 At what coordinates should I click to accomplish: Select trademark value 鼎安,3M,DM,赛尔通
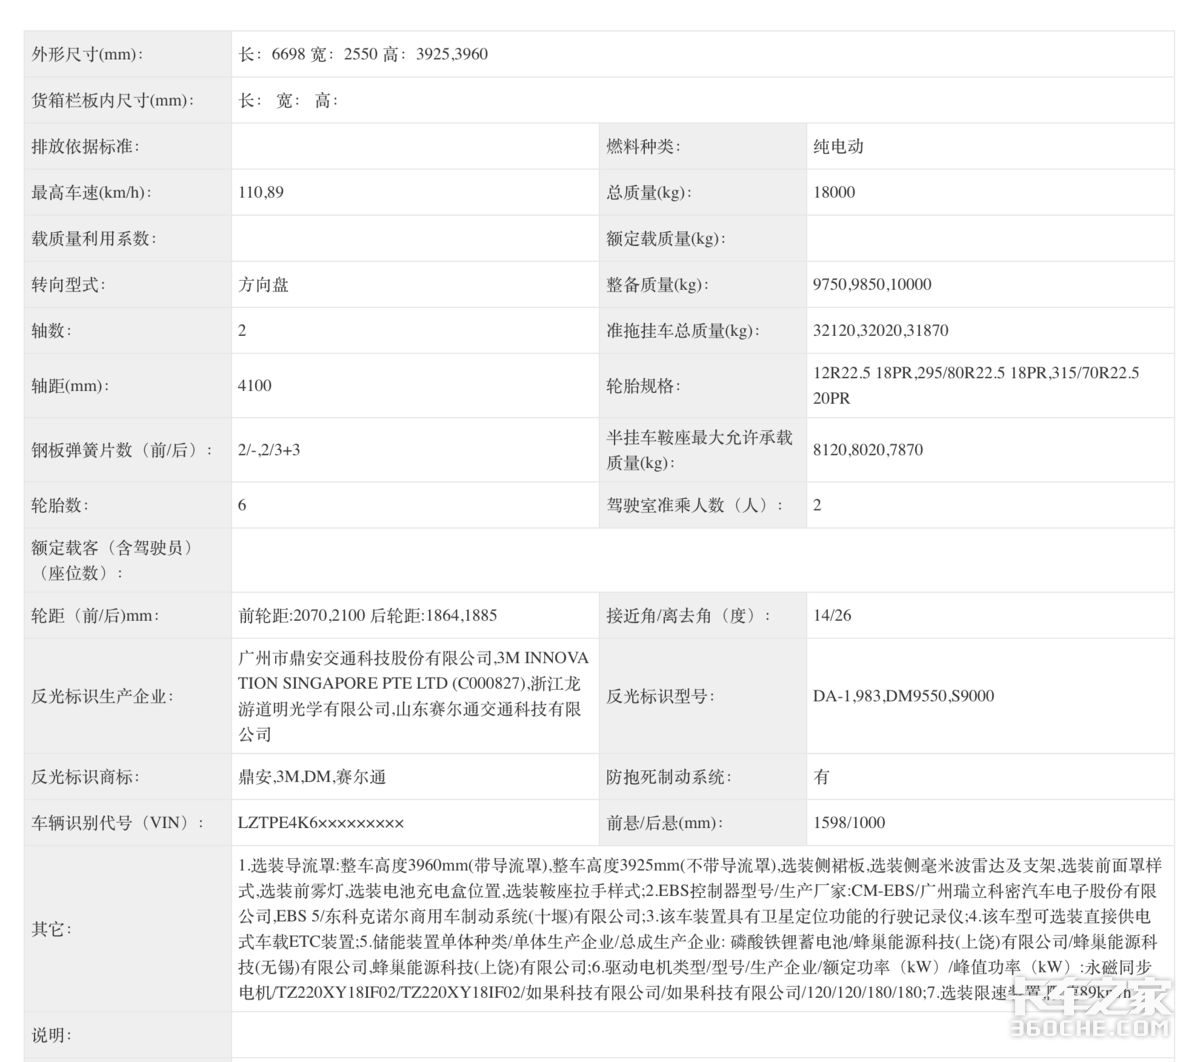[x=312, y=777]
